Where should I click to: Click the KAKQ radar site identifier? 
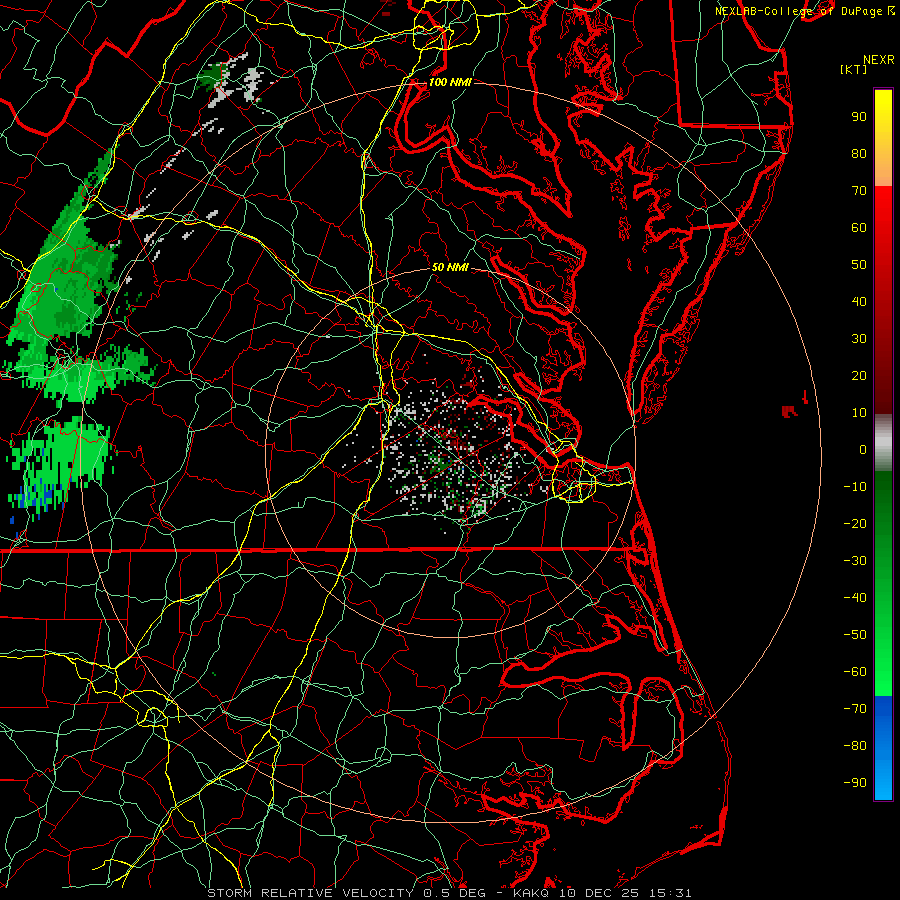[x=531, y=893]
